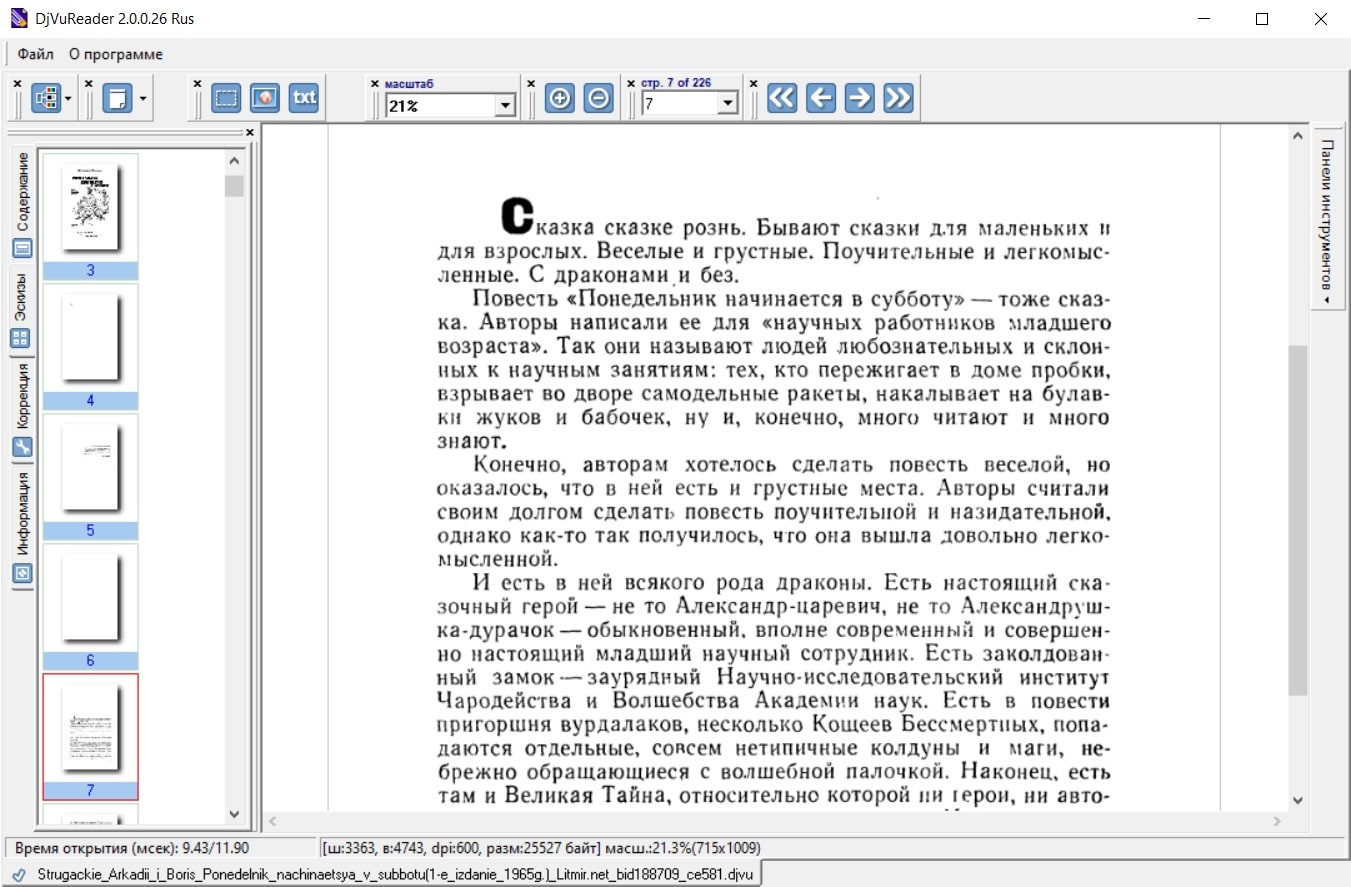Click the horizontal scrollbar right arrow

[1279, 821]
